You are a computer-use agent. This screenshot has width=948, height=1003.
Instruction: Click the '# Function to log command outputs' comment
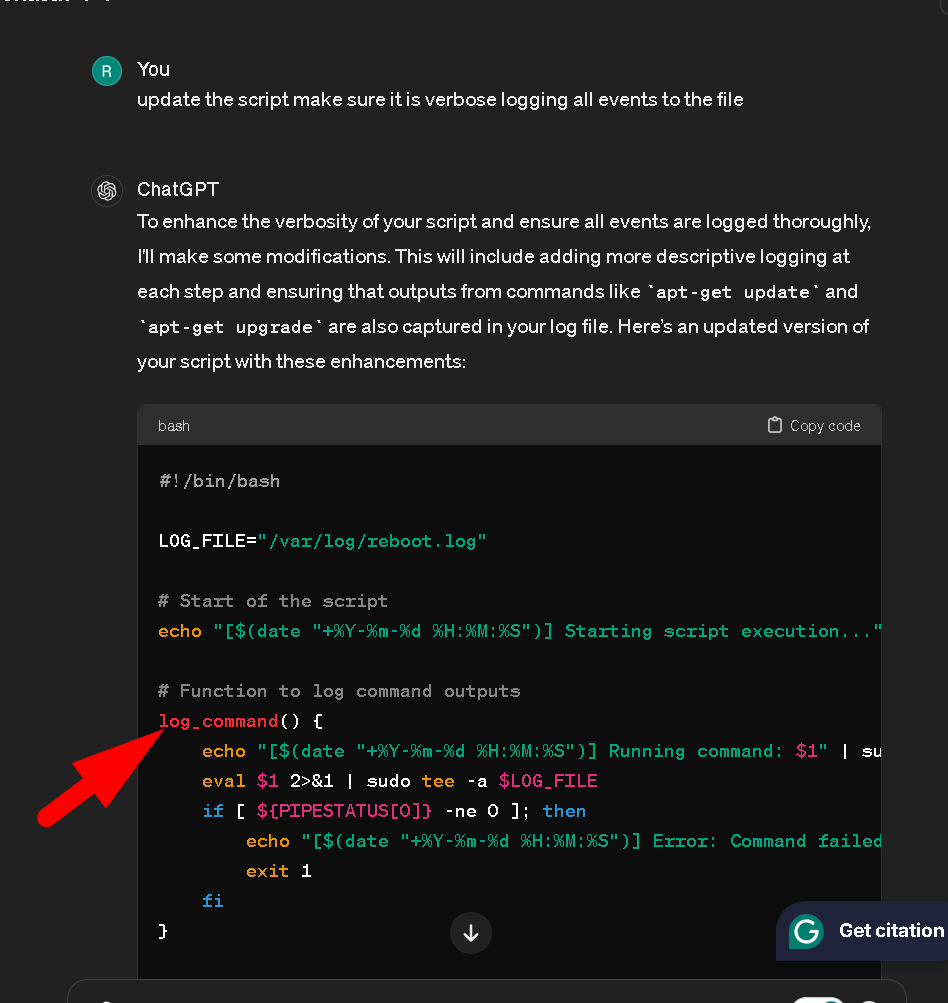pos(340,691)
